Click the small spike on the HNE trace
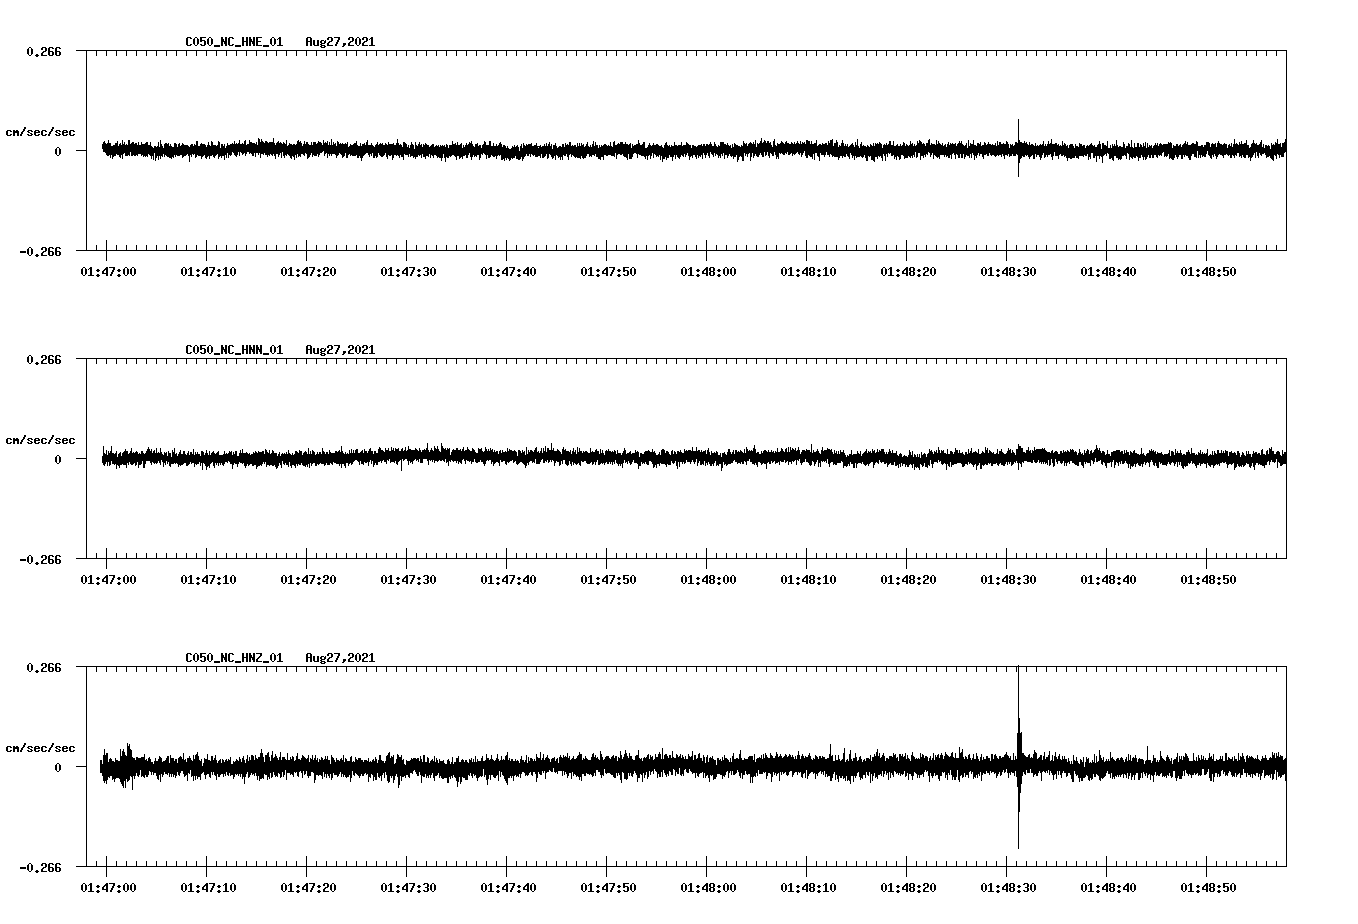 1019,148
